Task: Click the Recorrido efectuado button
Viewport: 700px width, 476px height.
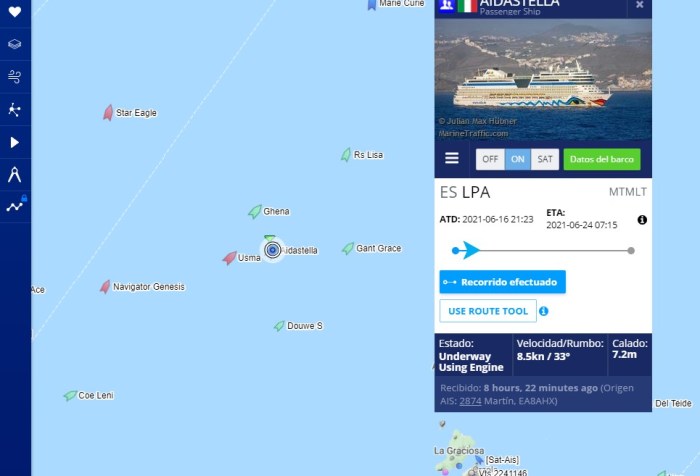Action: [502, 282]
